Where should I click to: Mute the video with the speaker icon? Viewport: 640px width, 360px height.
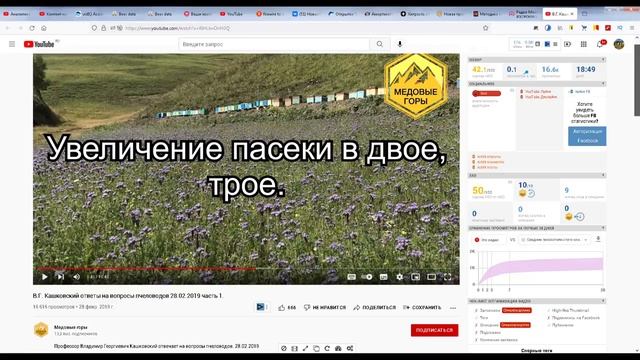pyautogui.click(x=76, y=277)
